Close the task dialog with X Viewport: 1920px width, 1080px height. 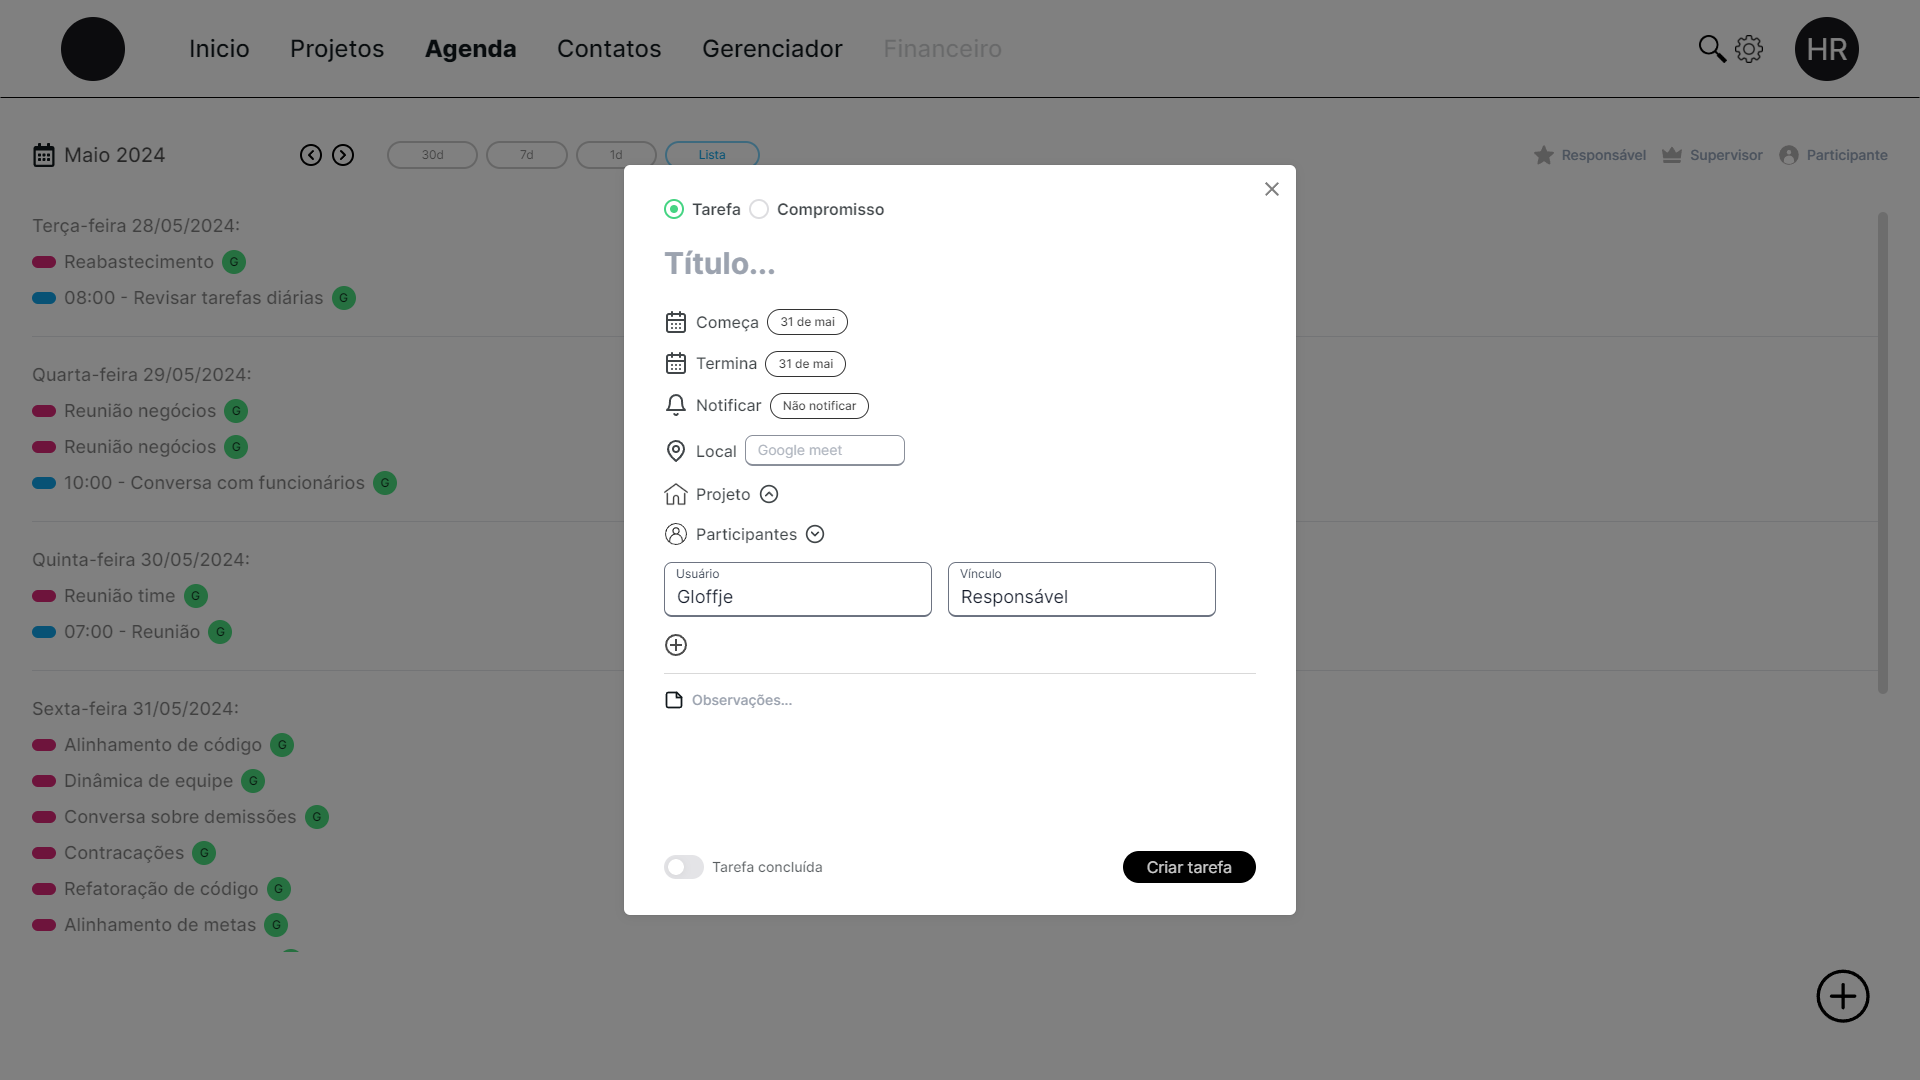pos(1272,189)
